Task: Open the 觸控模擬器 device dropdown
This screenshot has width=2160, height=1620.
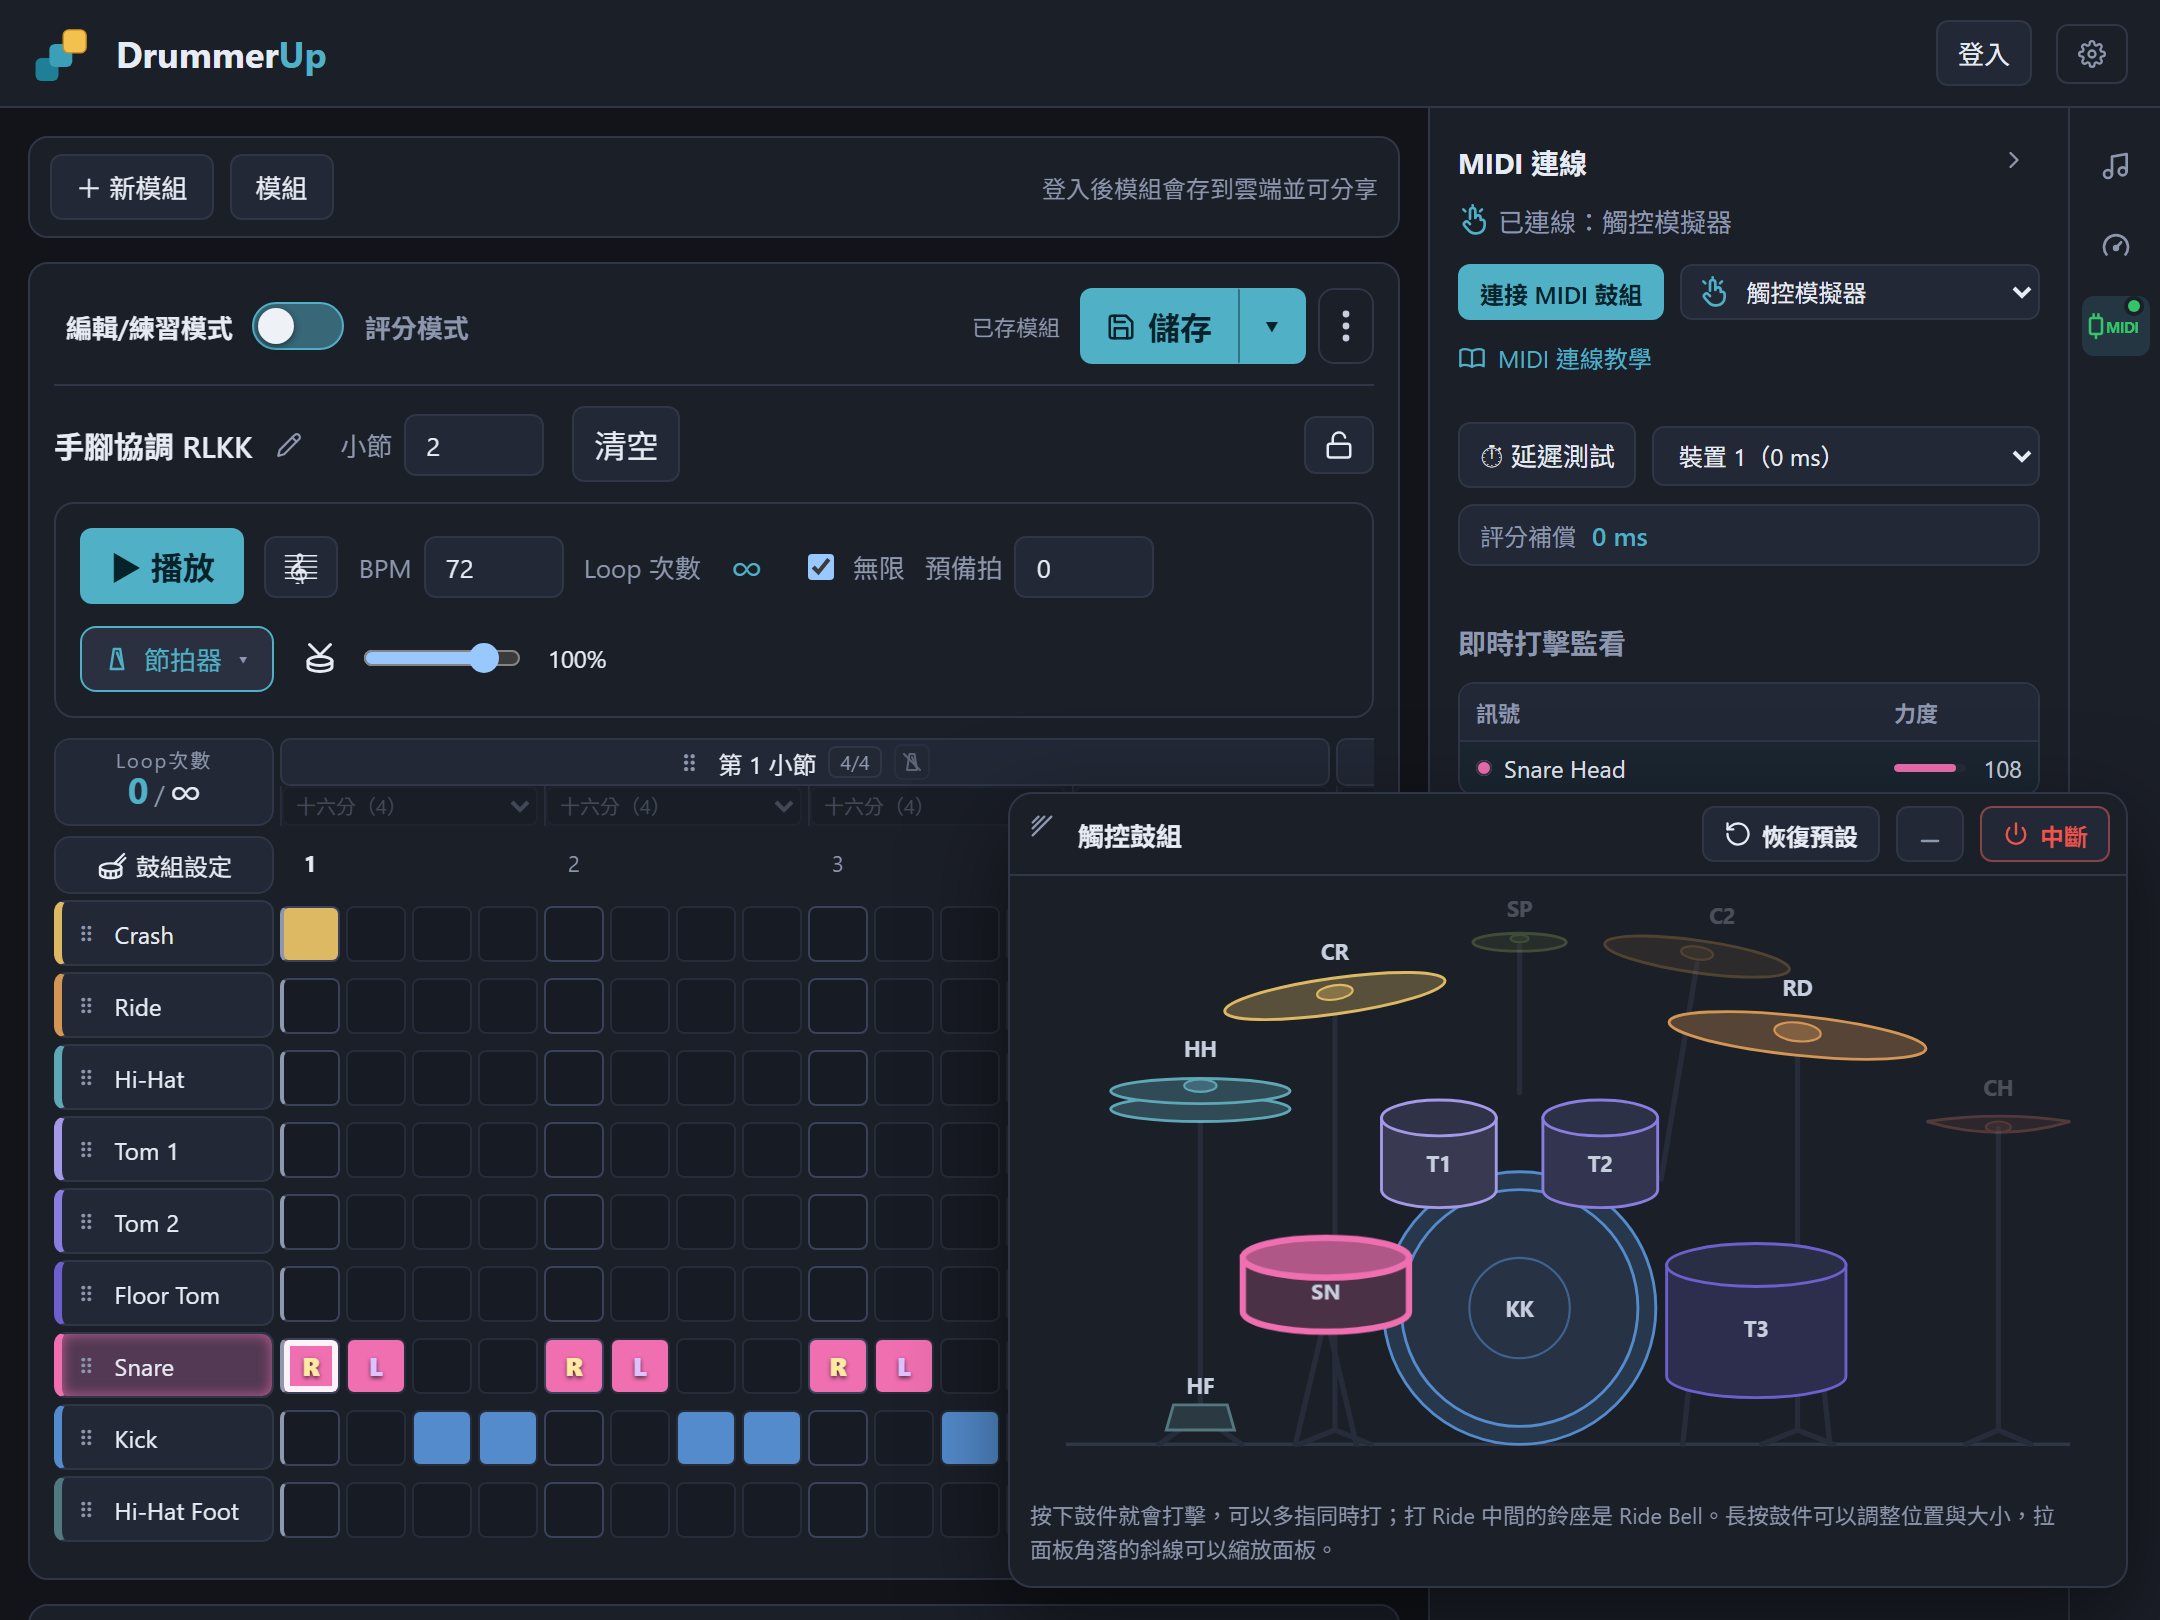Action: pyautogui.click(x=1859, y=292)
